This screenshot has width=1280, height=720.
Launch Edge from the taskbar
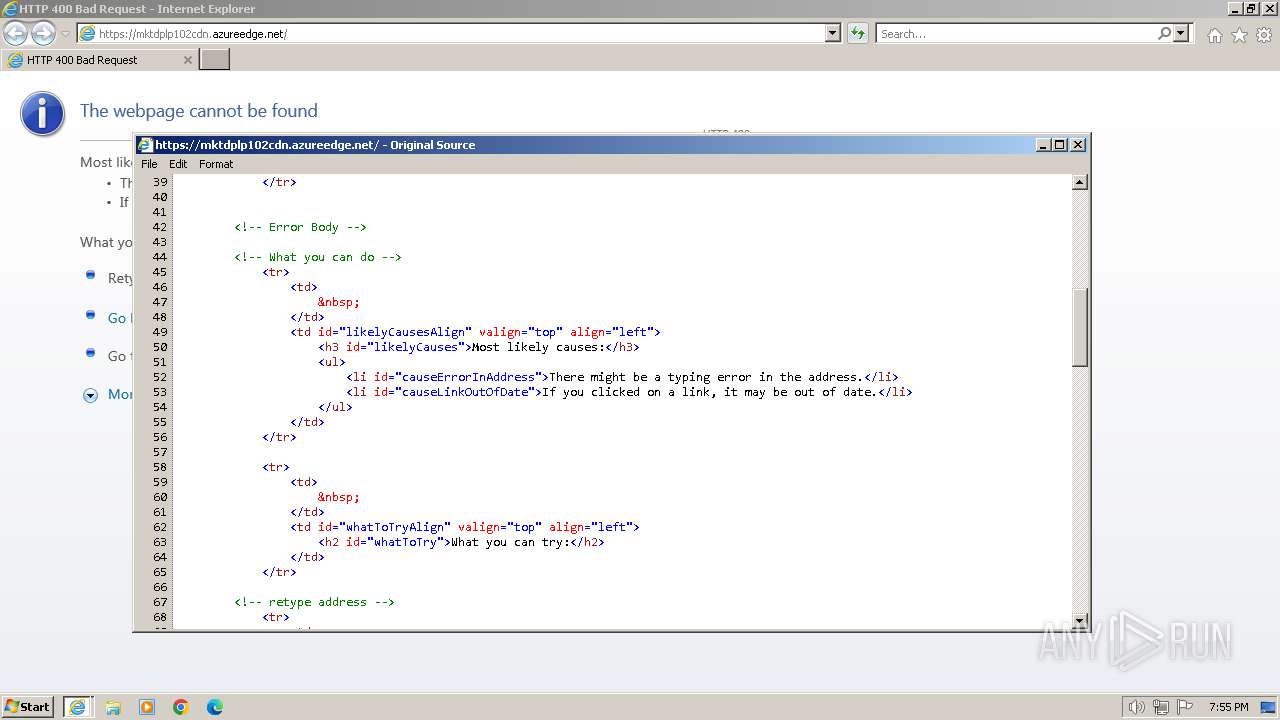coord(215,707)
